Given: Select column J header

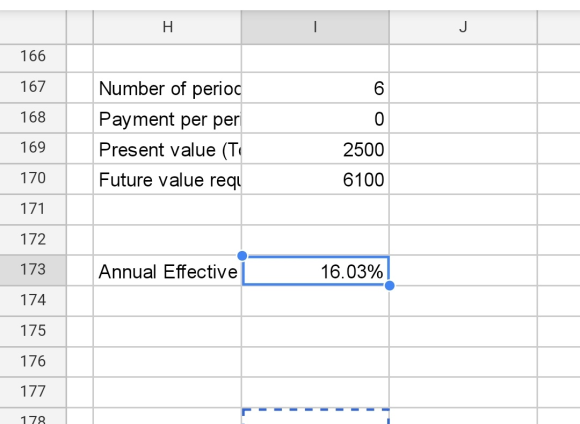Looking at the screenshot, I should [463, 27].
